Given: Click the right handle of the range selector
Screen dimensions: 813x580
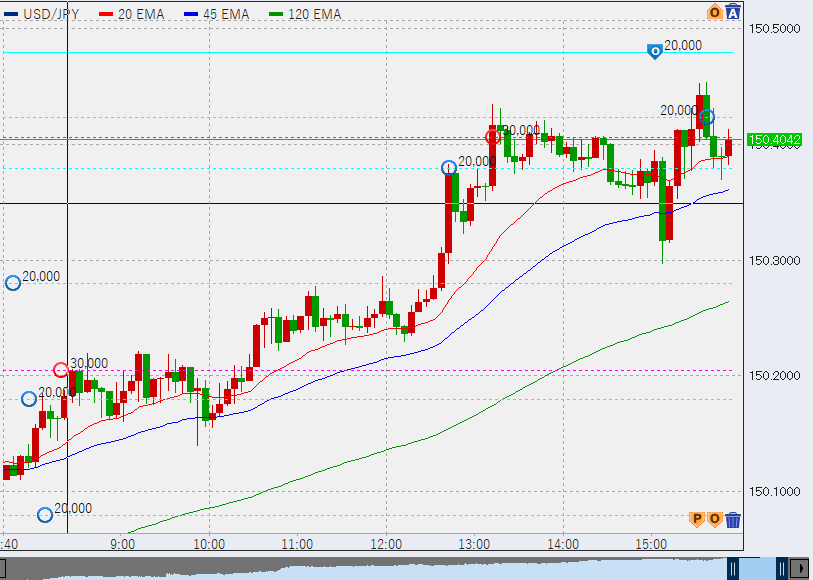Looking at the screenshot, I should coord(782,569).
